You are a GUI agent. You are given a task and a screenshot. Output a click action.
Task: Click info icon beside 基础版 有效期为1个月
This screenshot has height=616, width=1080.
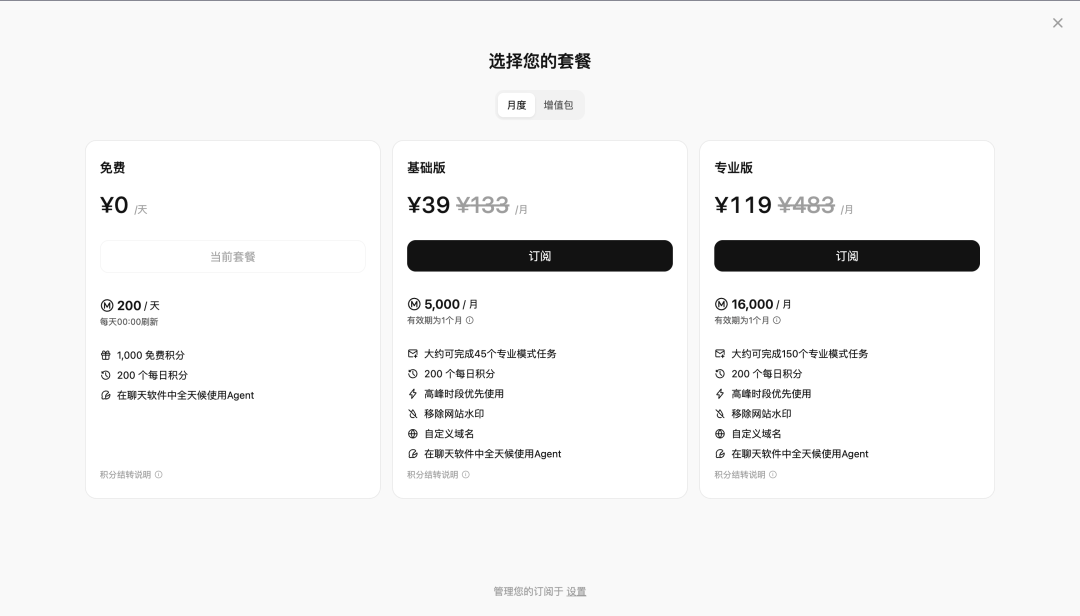[470, 321]
